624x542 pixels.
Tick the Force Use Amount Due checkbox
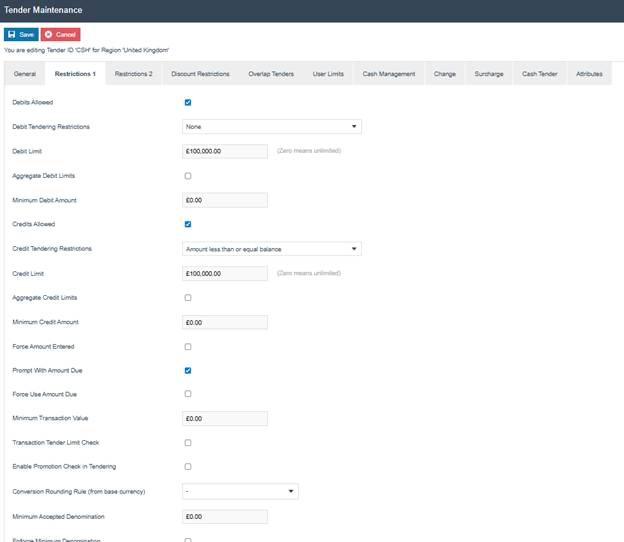point(188,394)
